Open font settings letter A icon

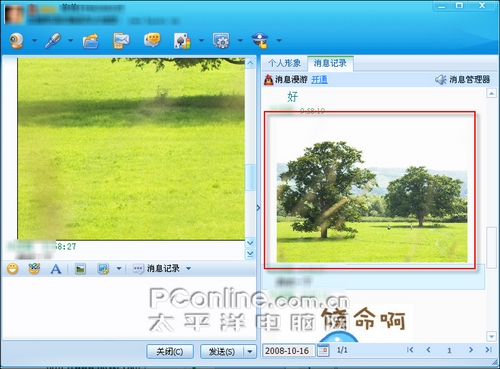pos(56,269)
